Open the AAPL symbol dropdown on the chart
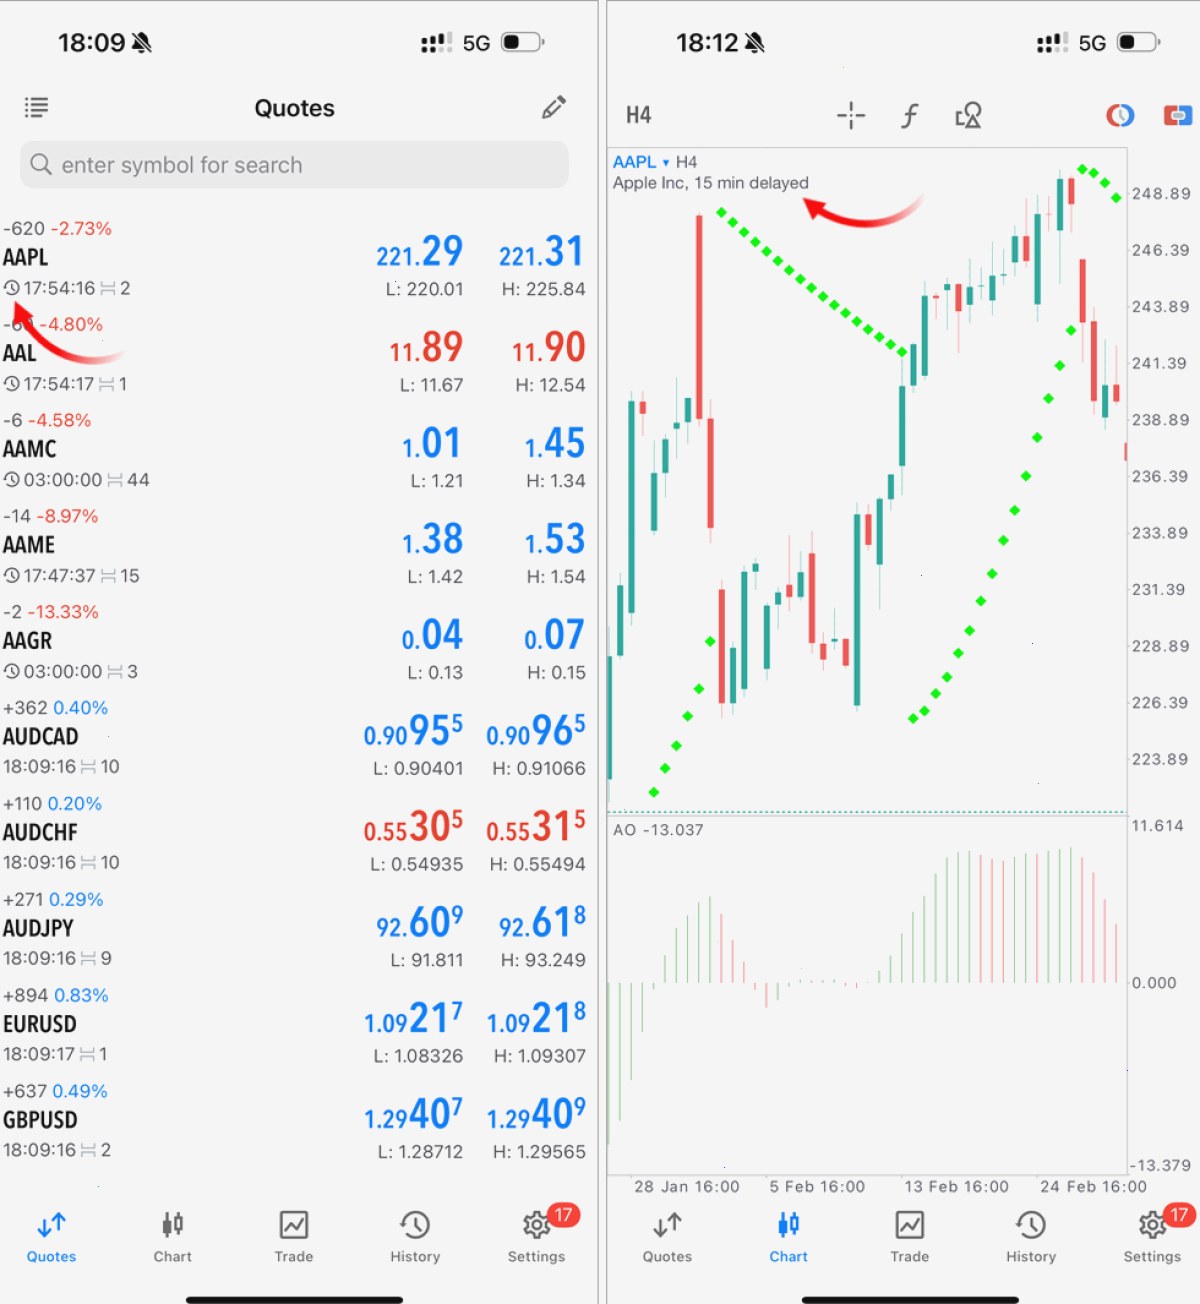The width and height of the screenshot is (1200, 1304). click(641, 162)
